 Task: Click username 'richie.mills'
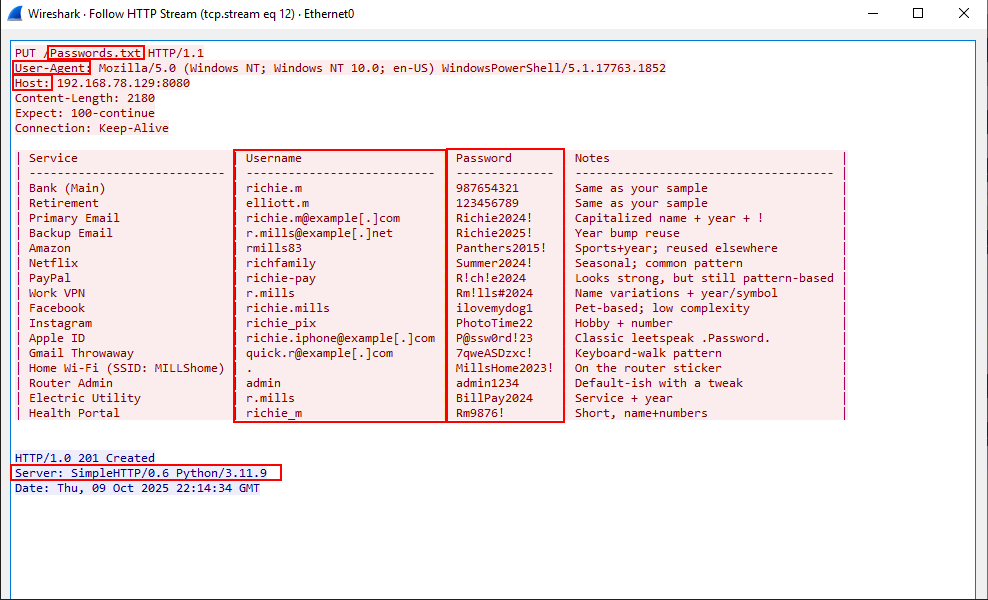[288, 308]
